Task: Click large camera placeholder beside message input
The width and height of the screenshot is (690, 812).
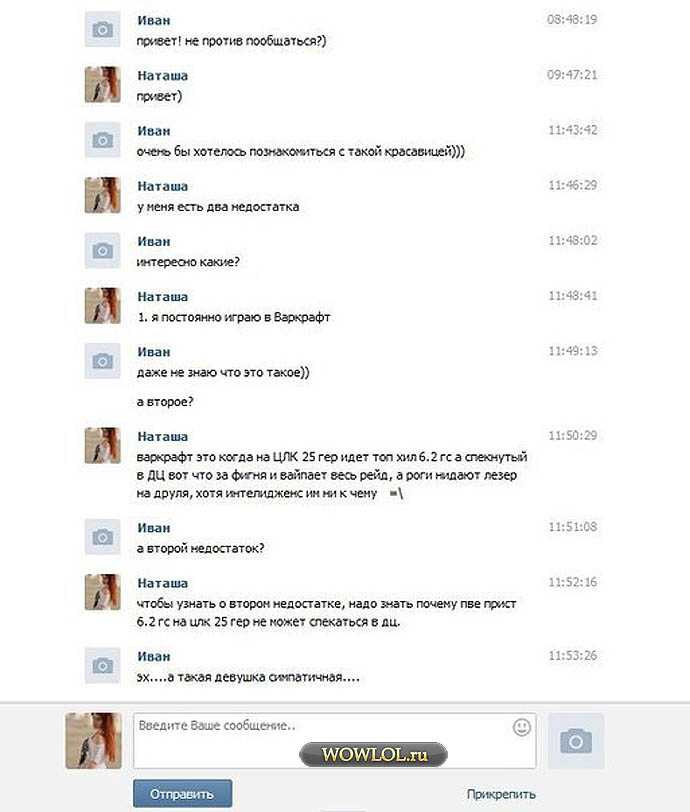Action: coord(576,741)
